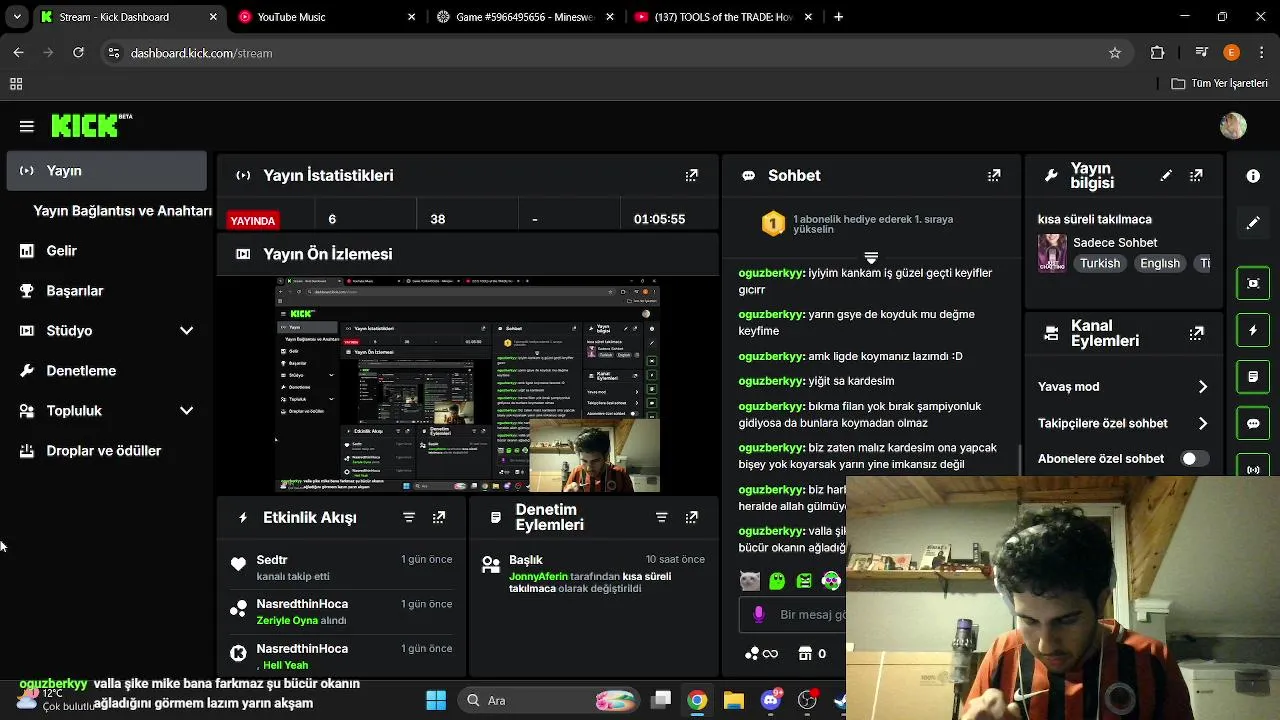Toggle moderation log document icon in right sidebar
This screenshot has height=720, width=1280.
click(x=1253, y=377)
